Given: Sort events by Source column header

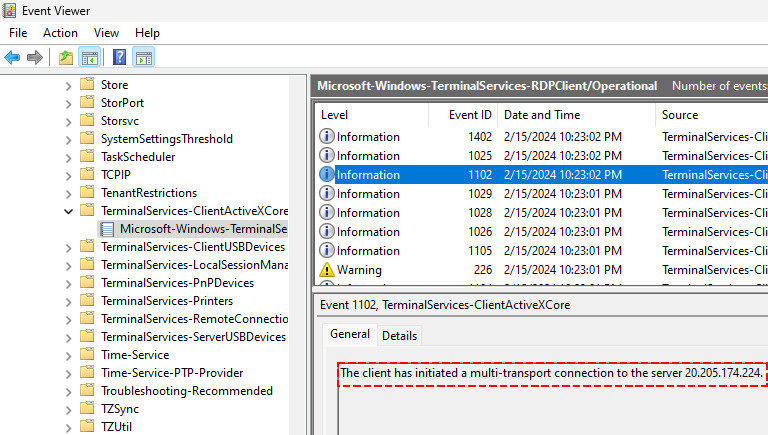Looking at the screenshot, I should (711, 115).
